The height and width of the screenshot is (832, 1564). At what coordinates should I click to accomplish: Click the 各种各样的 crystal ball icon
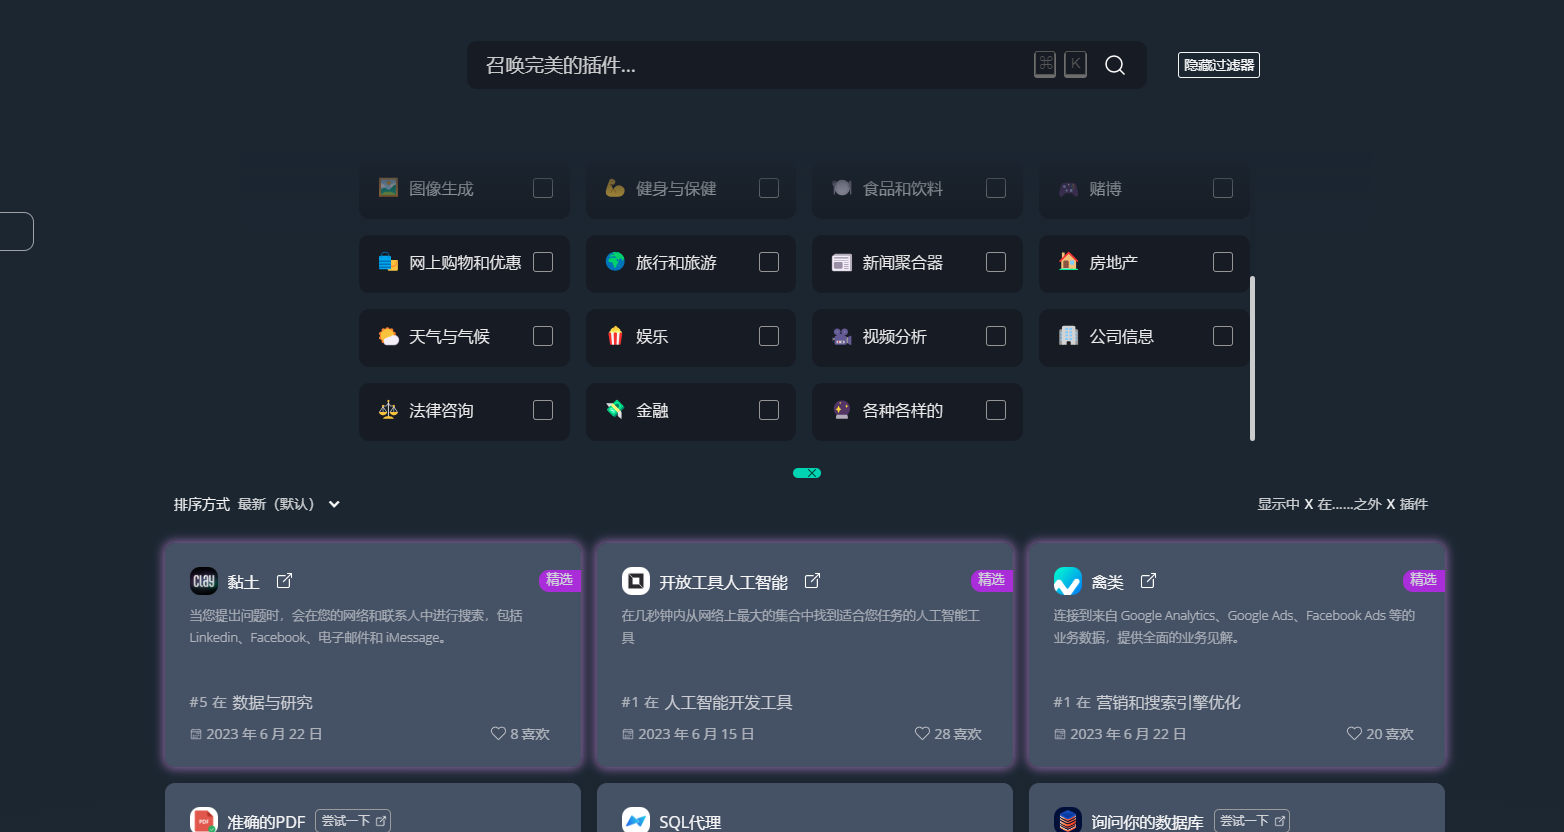842,410
